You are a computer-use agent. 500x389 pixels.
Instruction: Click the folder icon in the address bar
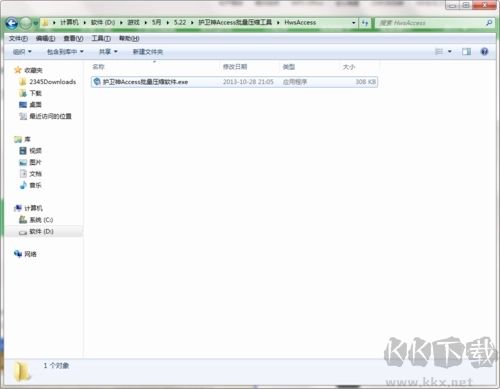click(x=45, y=23)
